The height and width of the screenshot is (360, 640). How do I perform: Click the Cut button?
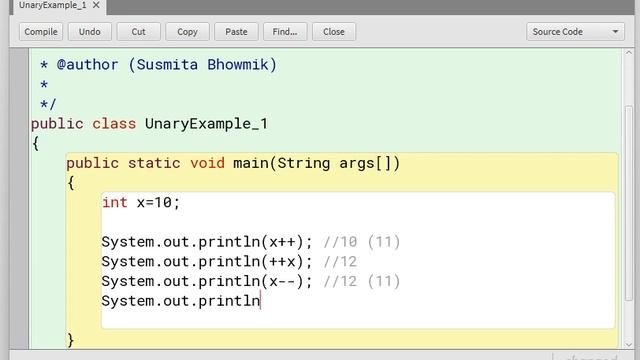click(138, 32)
